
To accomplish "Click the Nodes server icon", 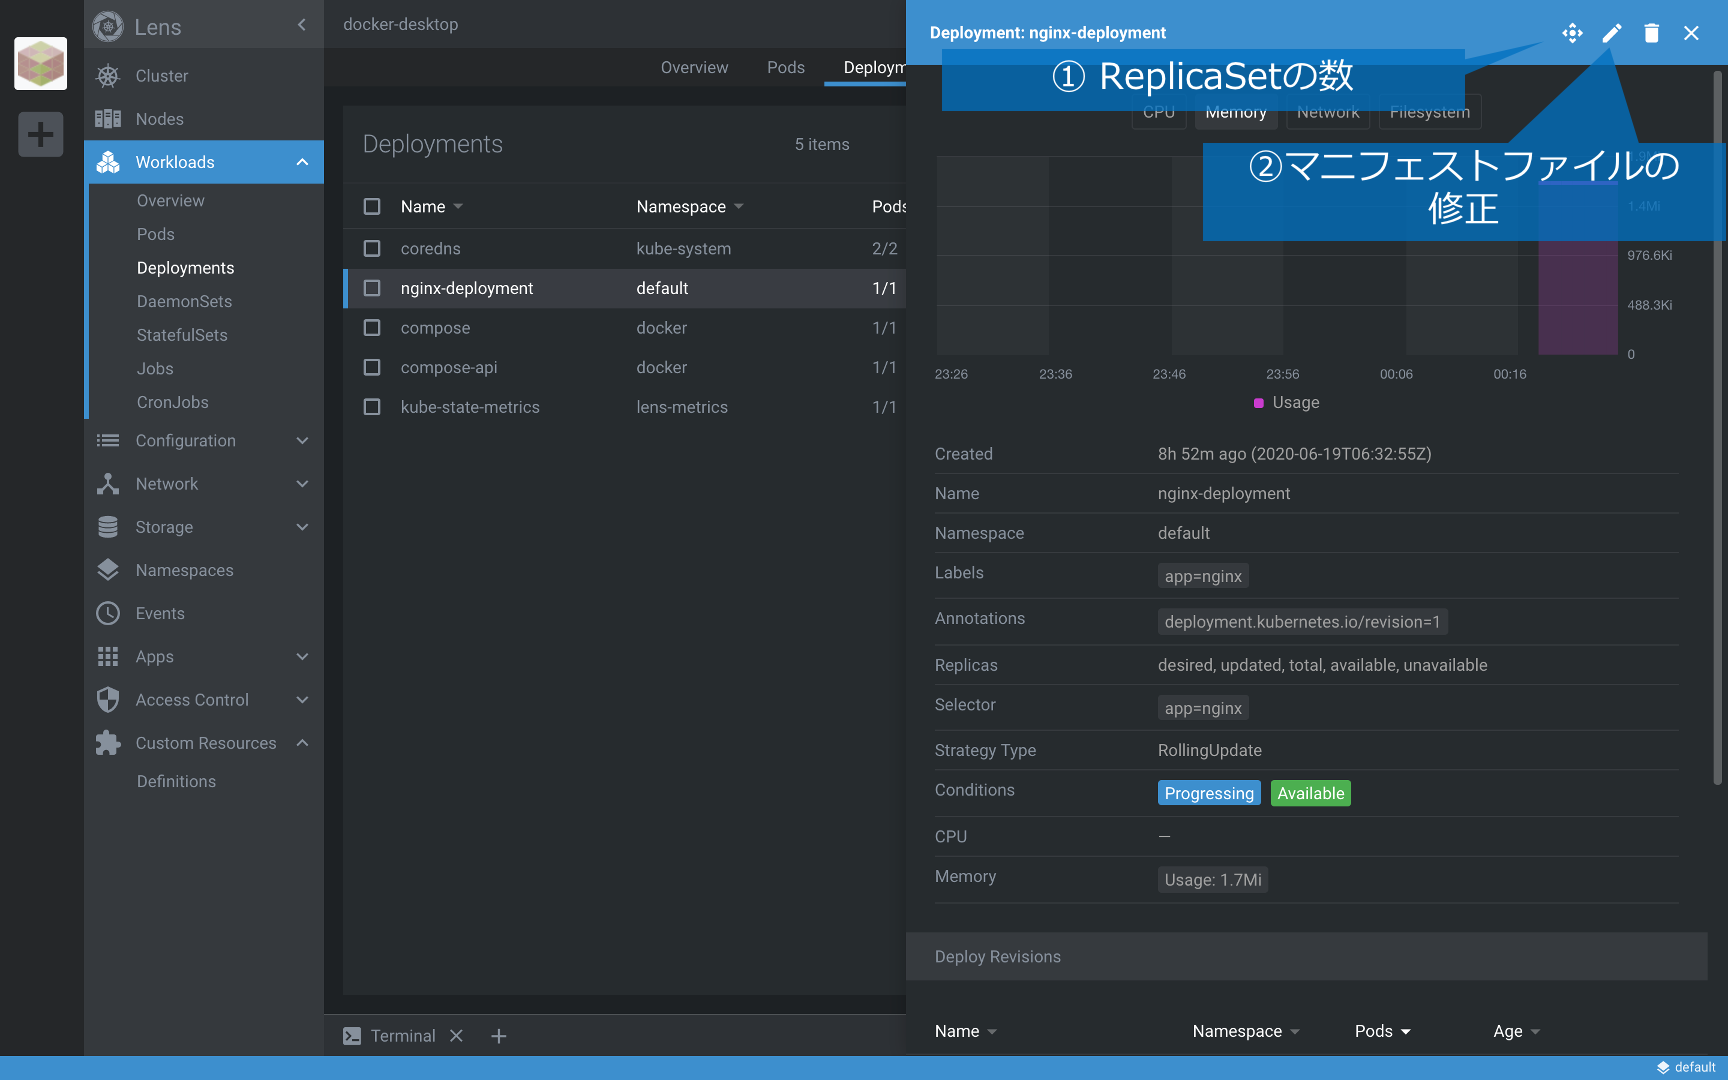I will [108, 119].
